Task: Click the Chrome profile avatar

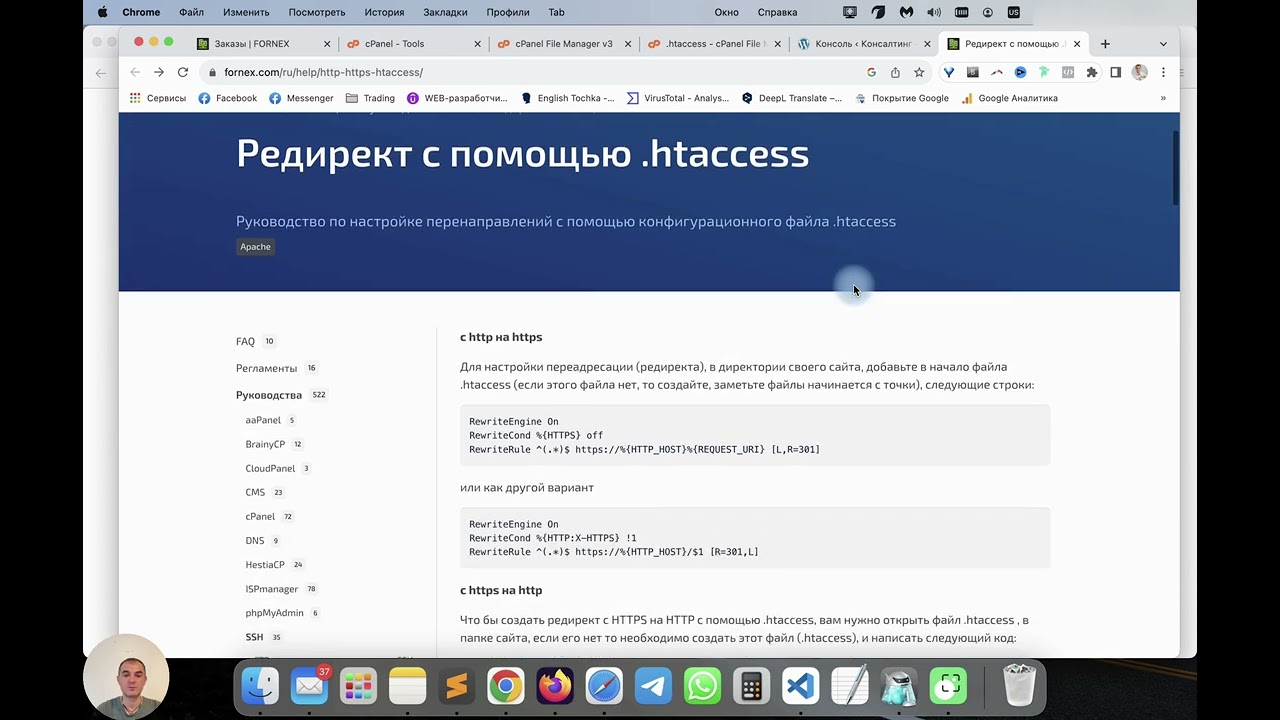Action: click(1140, 72)
